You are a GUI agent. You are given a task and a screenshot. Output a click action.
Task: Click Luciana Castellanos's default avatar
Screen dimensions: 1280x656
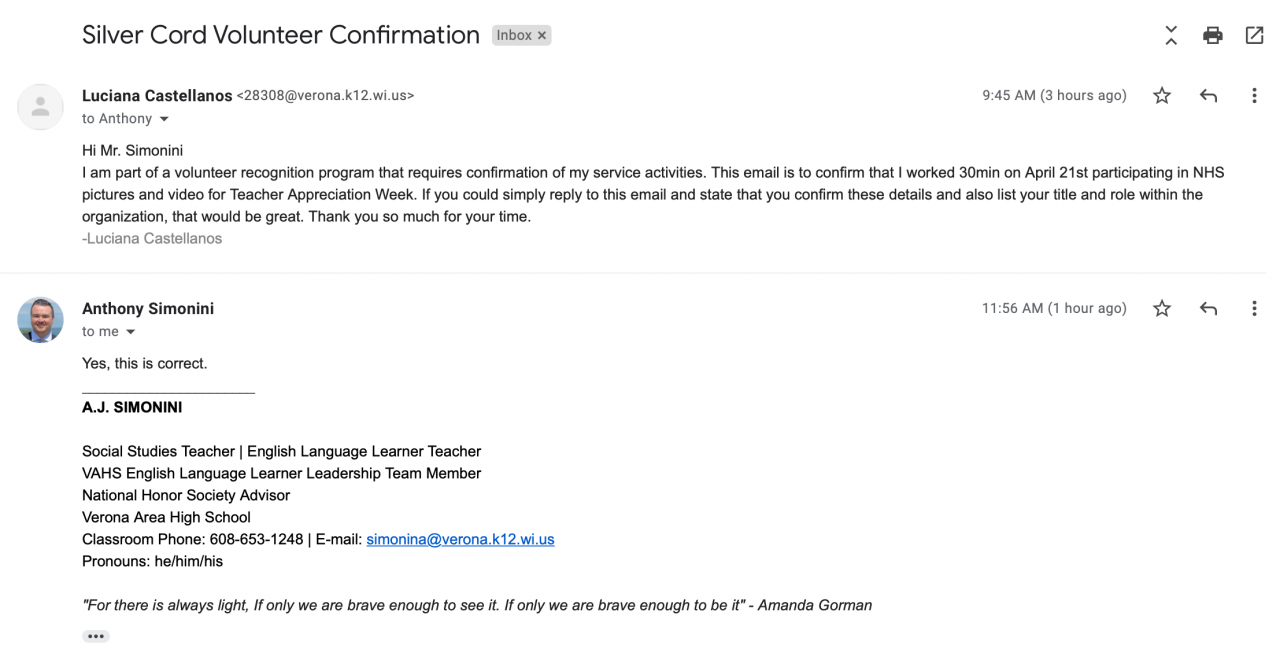41,107
